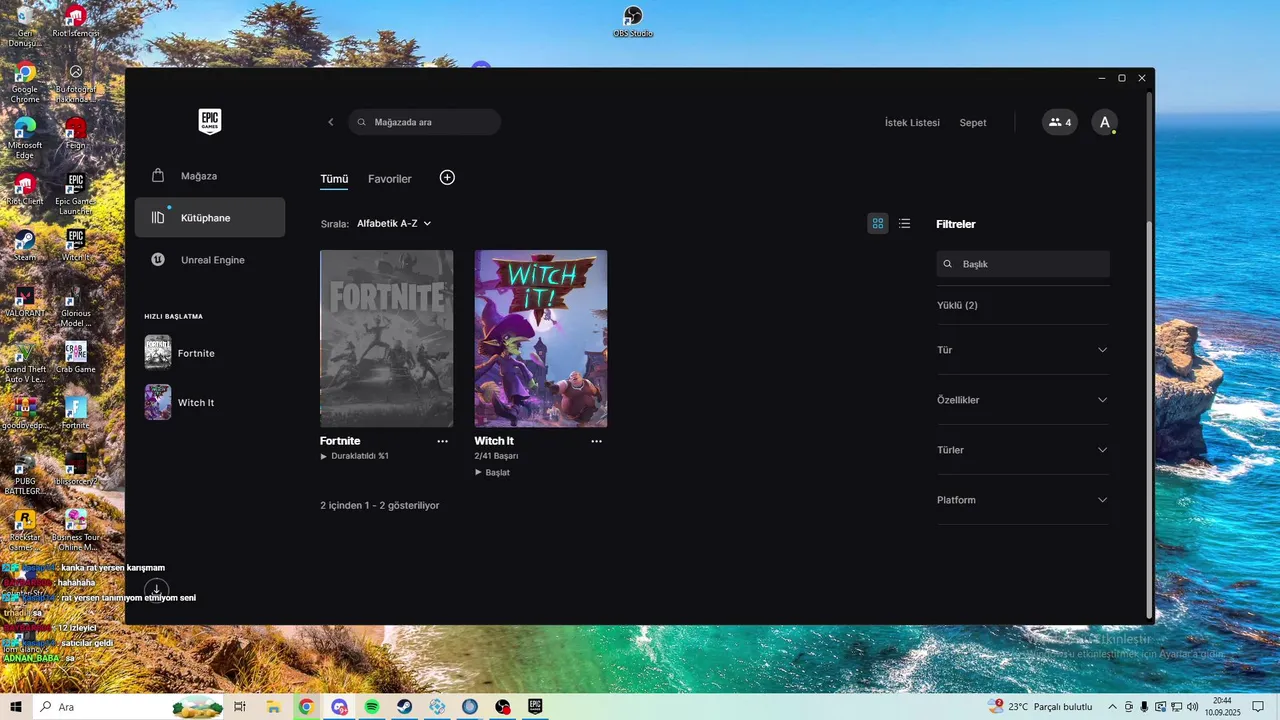Image resolution: width=1280 pixels, height=720 pixels.
Task: Switch to the Favoriler tab
Action: pyautogui.click(x=390, y=179)
